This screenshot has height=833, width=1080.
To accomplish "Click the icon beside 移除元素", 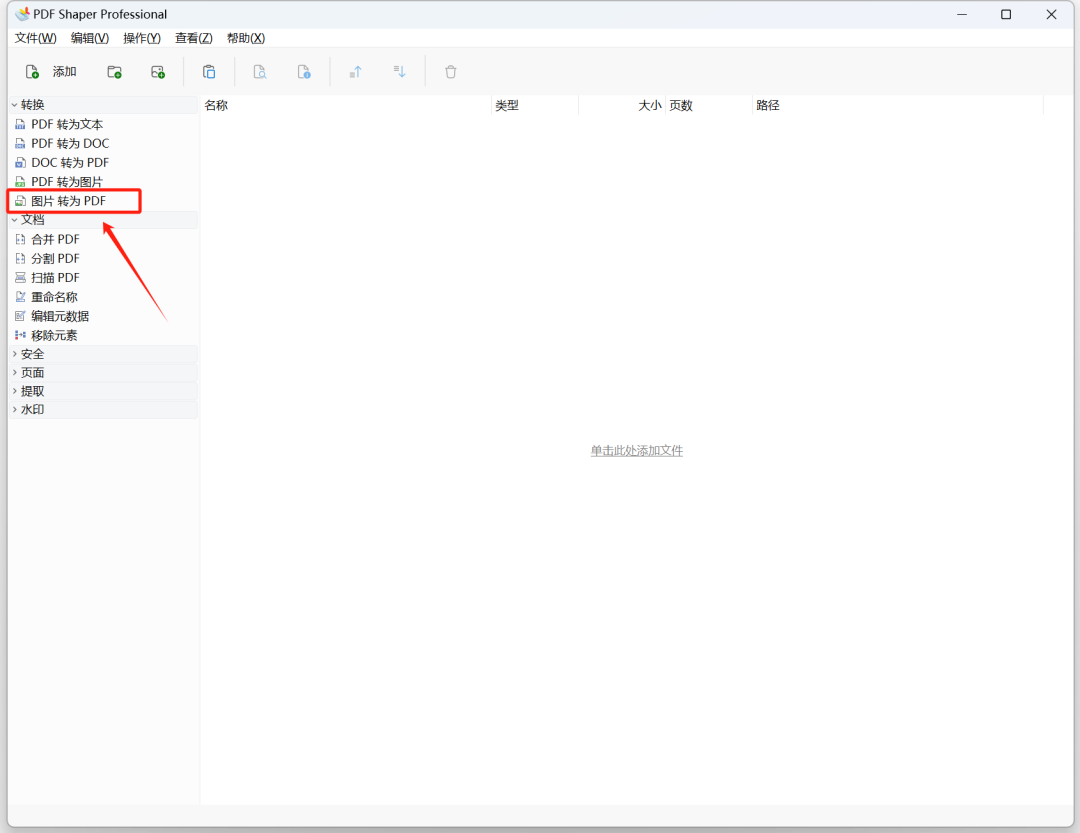I will pos(20,336).
